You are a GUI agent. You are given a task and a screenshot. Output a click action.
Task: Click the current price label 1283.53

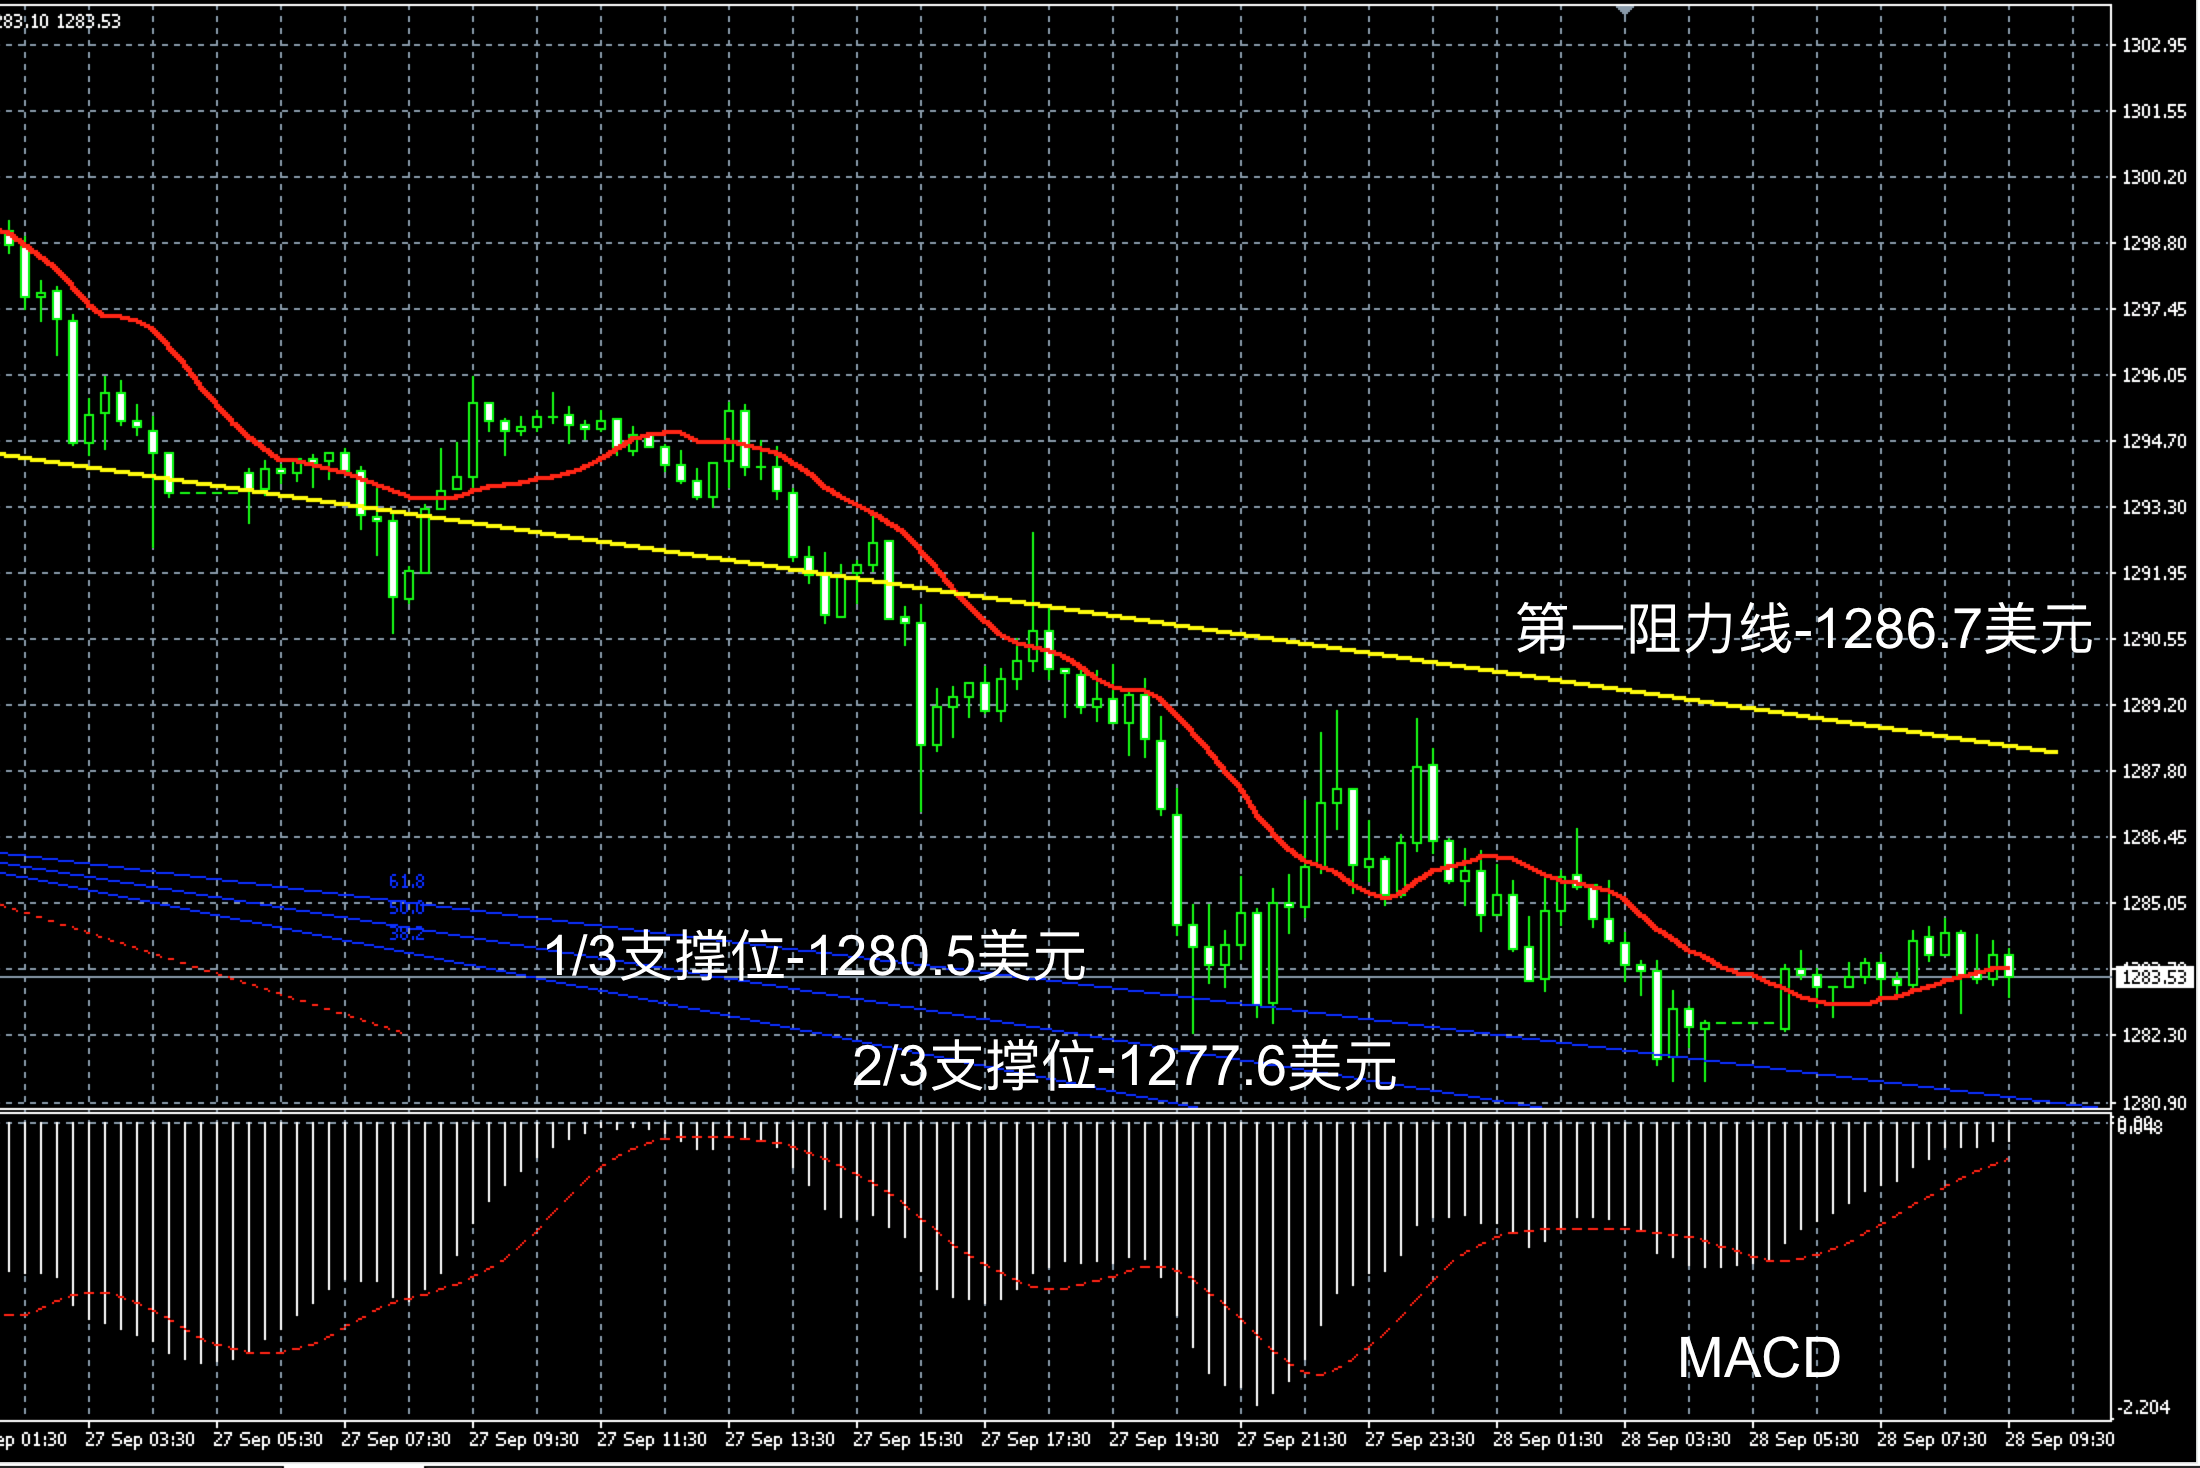click(x=2154, y=977)
